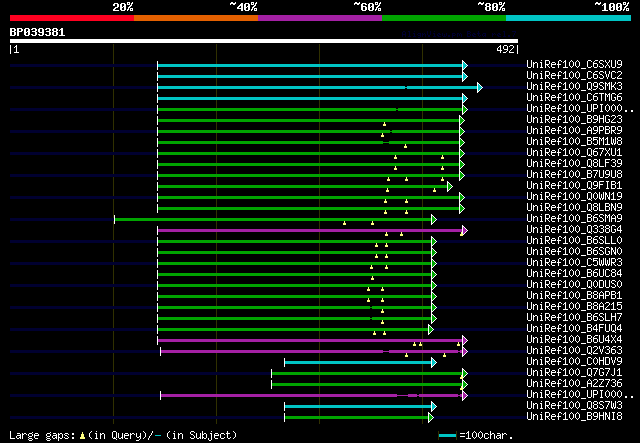This screenshot has height=443, width=640.
Task: Click the arrowhead of the UniRef100_A2Z736 row
Action: [x=465, y=385]
